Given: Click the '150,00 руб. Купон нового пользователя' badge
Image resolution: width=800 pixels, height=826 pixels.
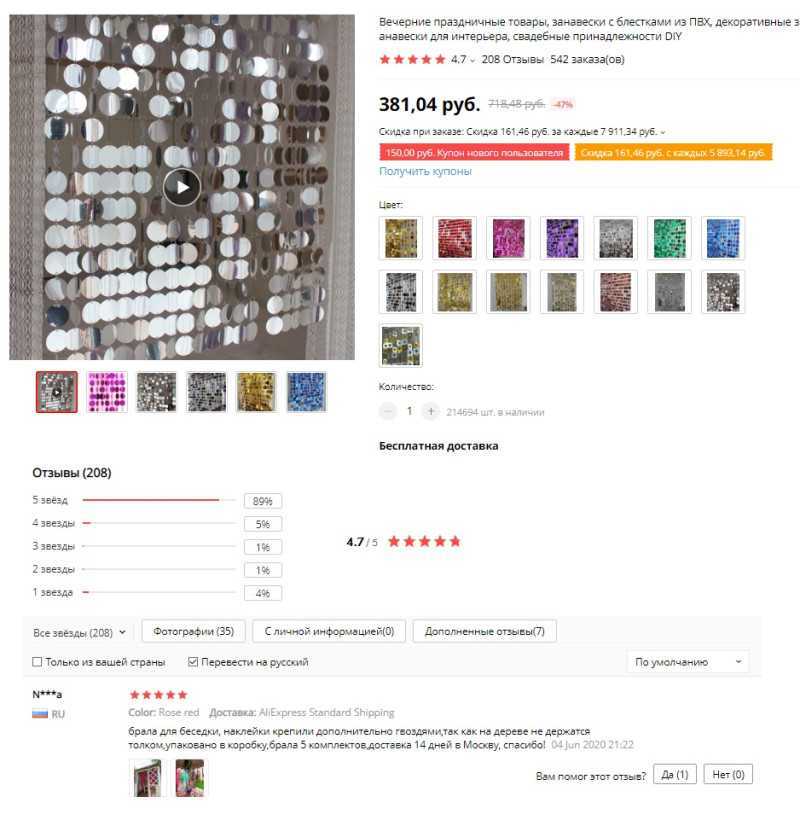Looking at the screenshot, I should point(474,153).
